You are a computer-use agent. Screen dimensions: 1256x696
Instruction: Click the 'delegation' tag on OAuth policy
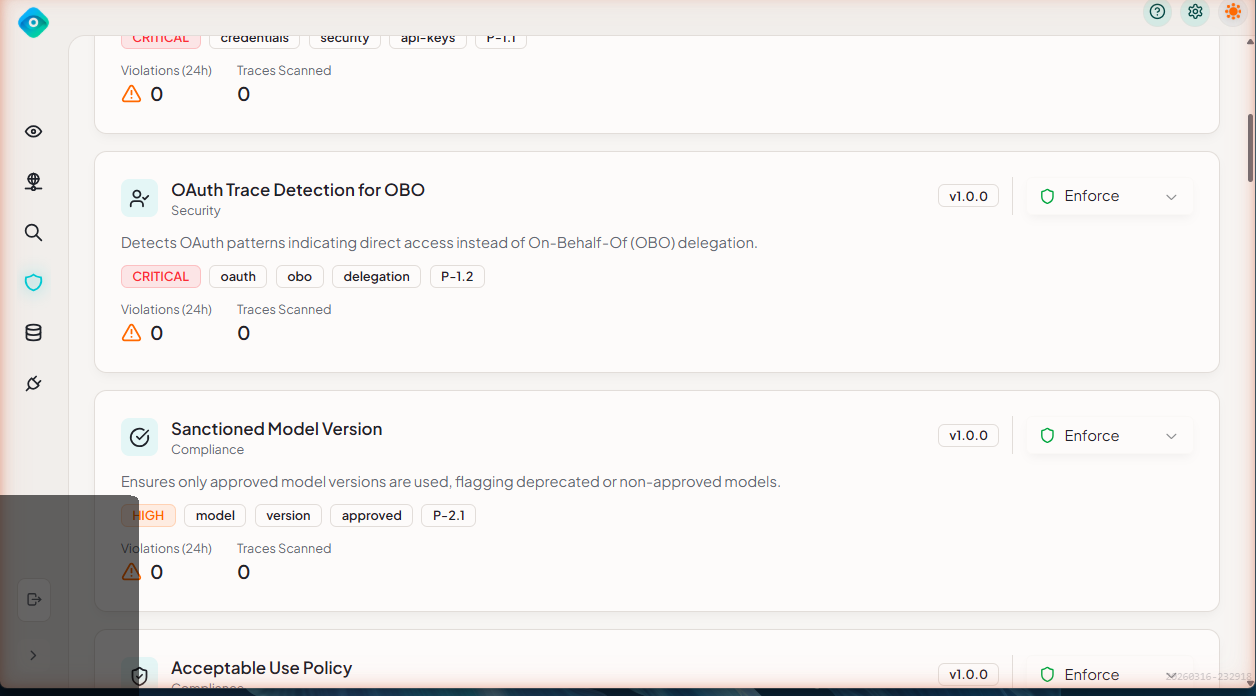(376, 277)
